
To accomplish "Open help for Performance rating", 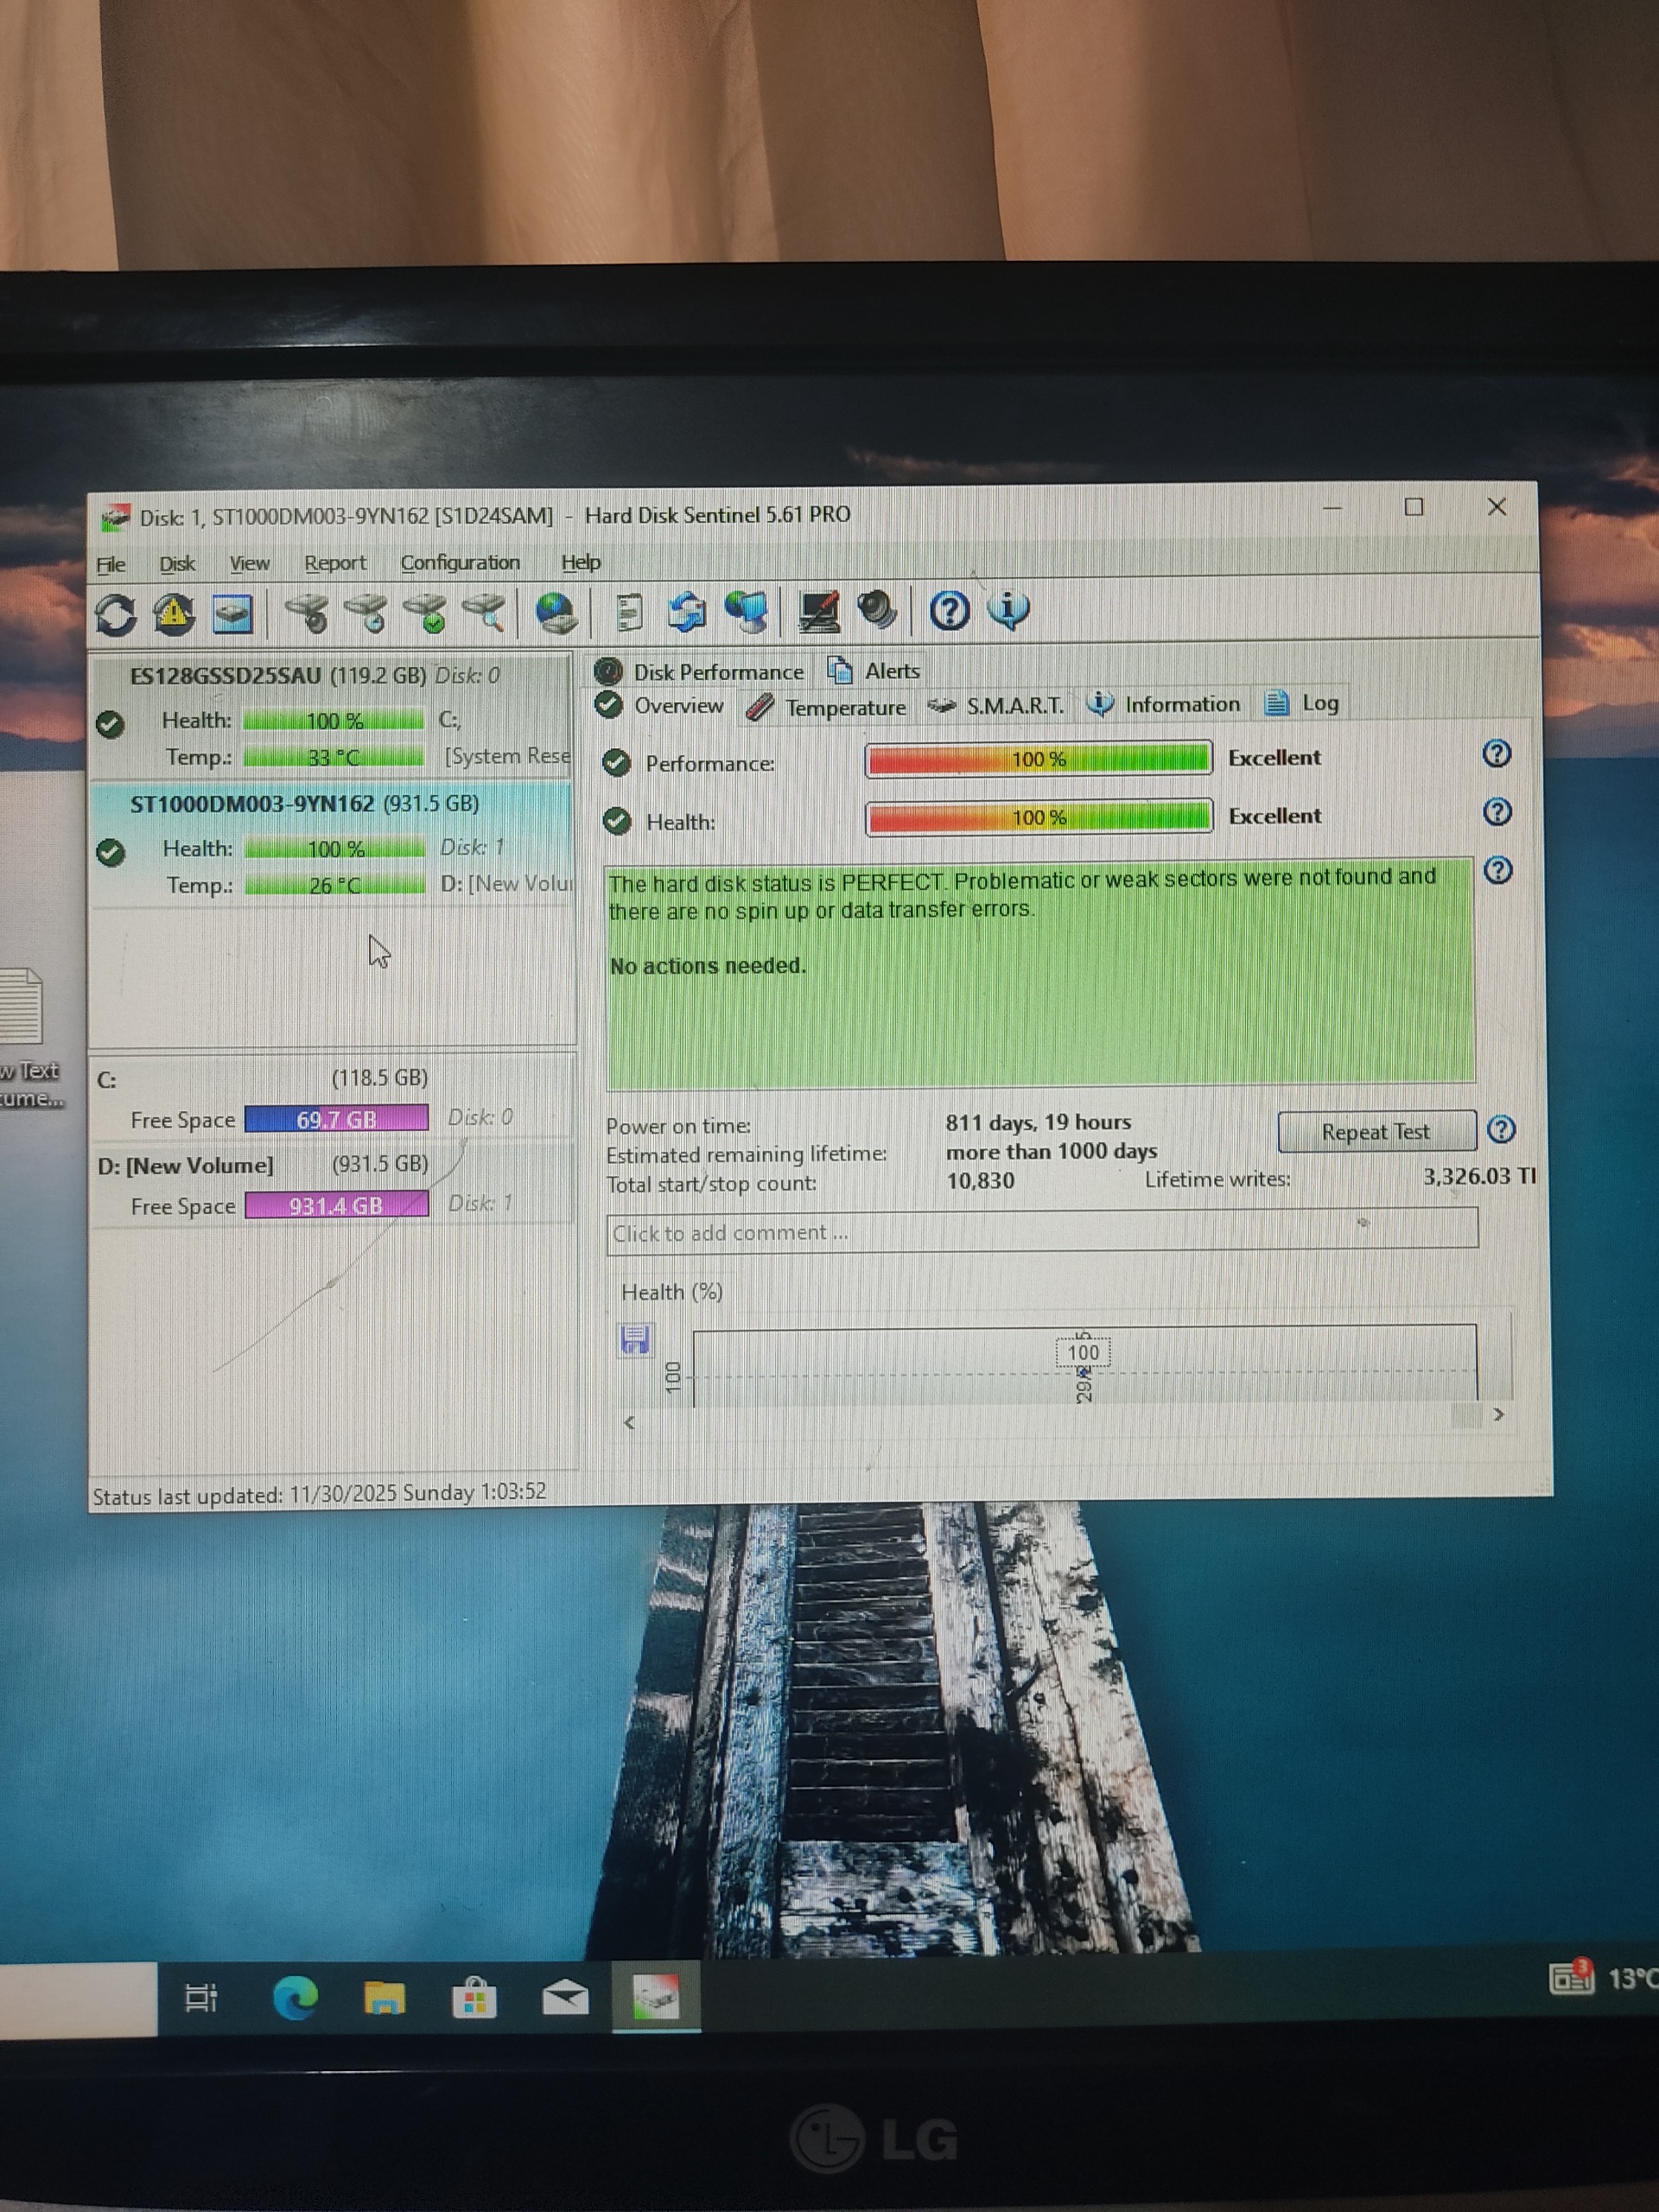I will click(x=1496, y=754).
